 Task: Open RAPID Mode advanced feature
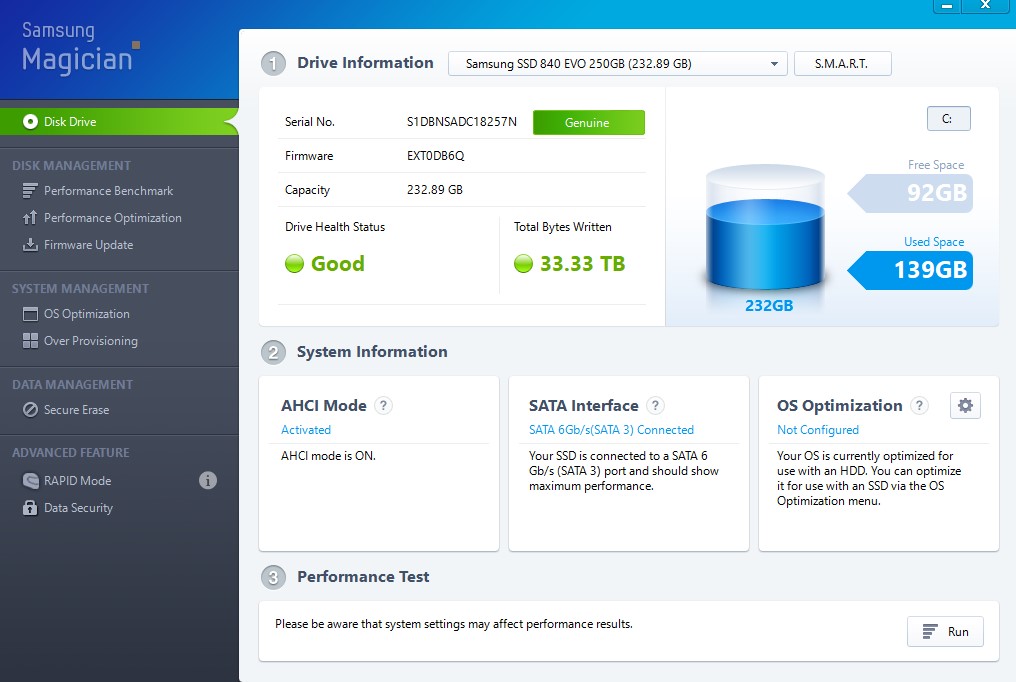click(77, 481)
